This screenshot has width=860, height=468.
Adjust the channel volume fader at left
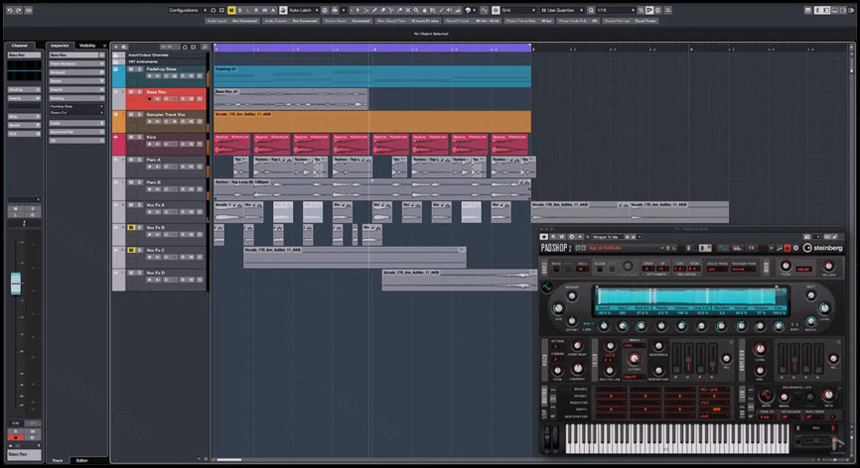16,283
